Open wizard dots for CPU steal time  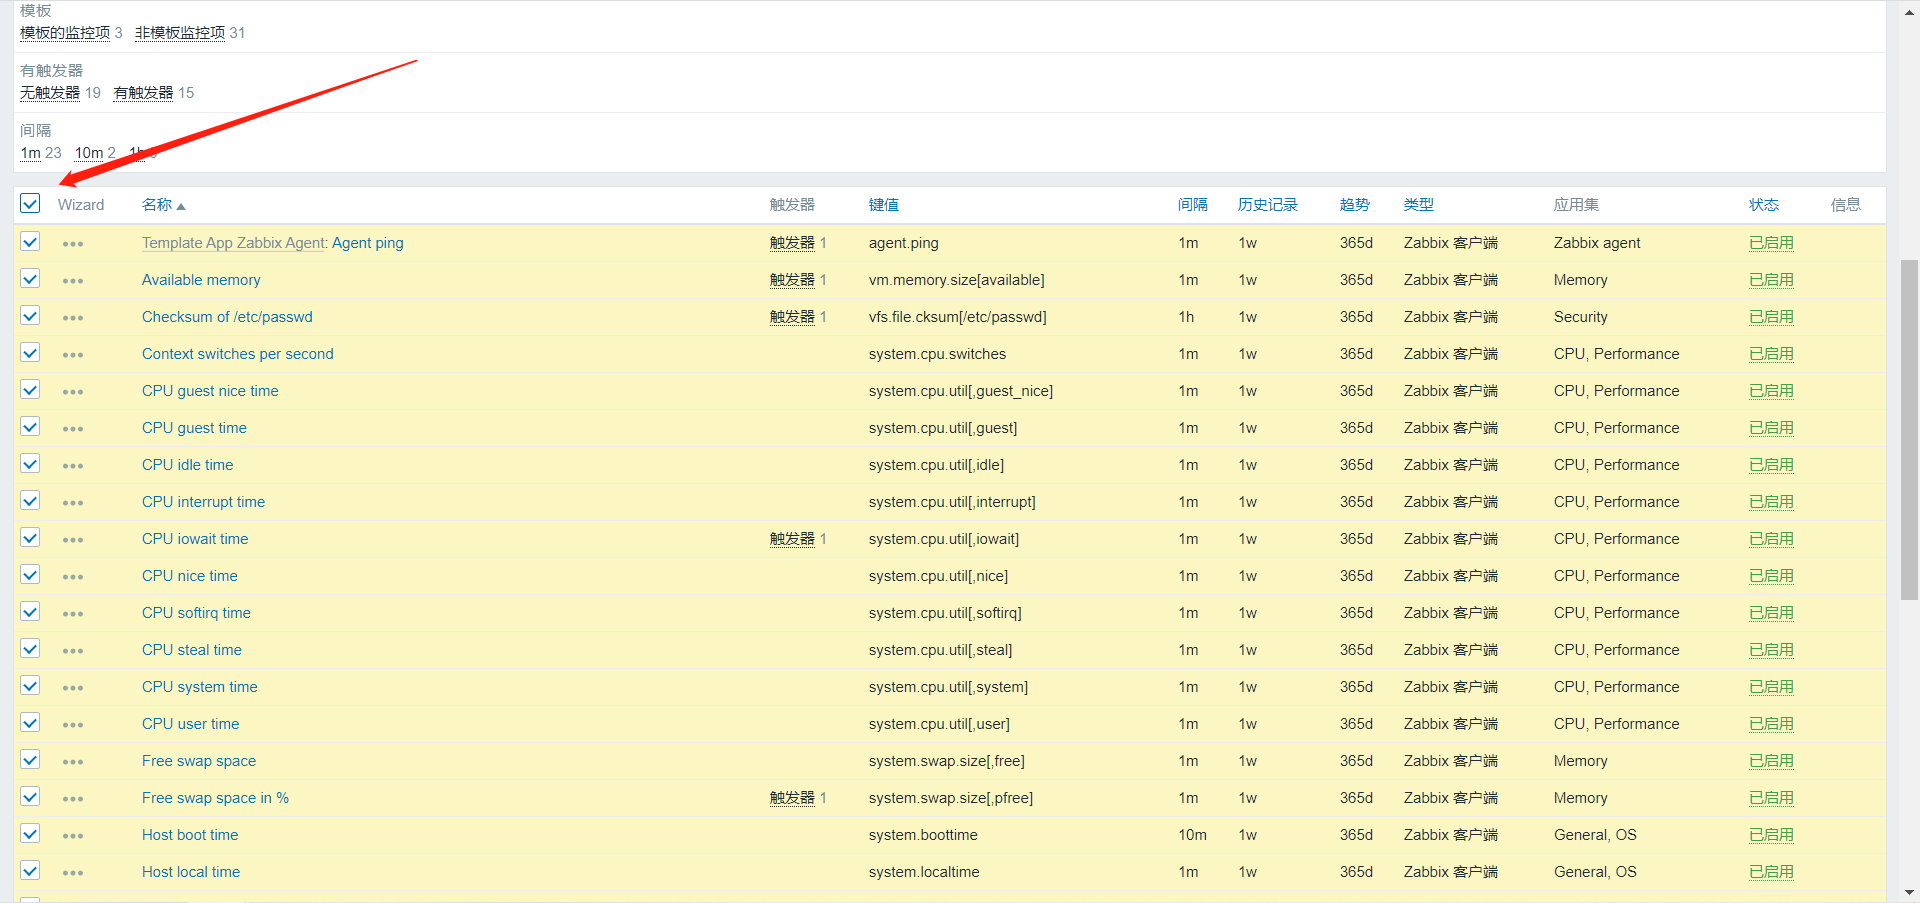[73, 651]
